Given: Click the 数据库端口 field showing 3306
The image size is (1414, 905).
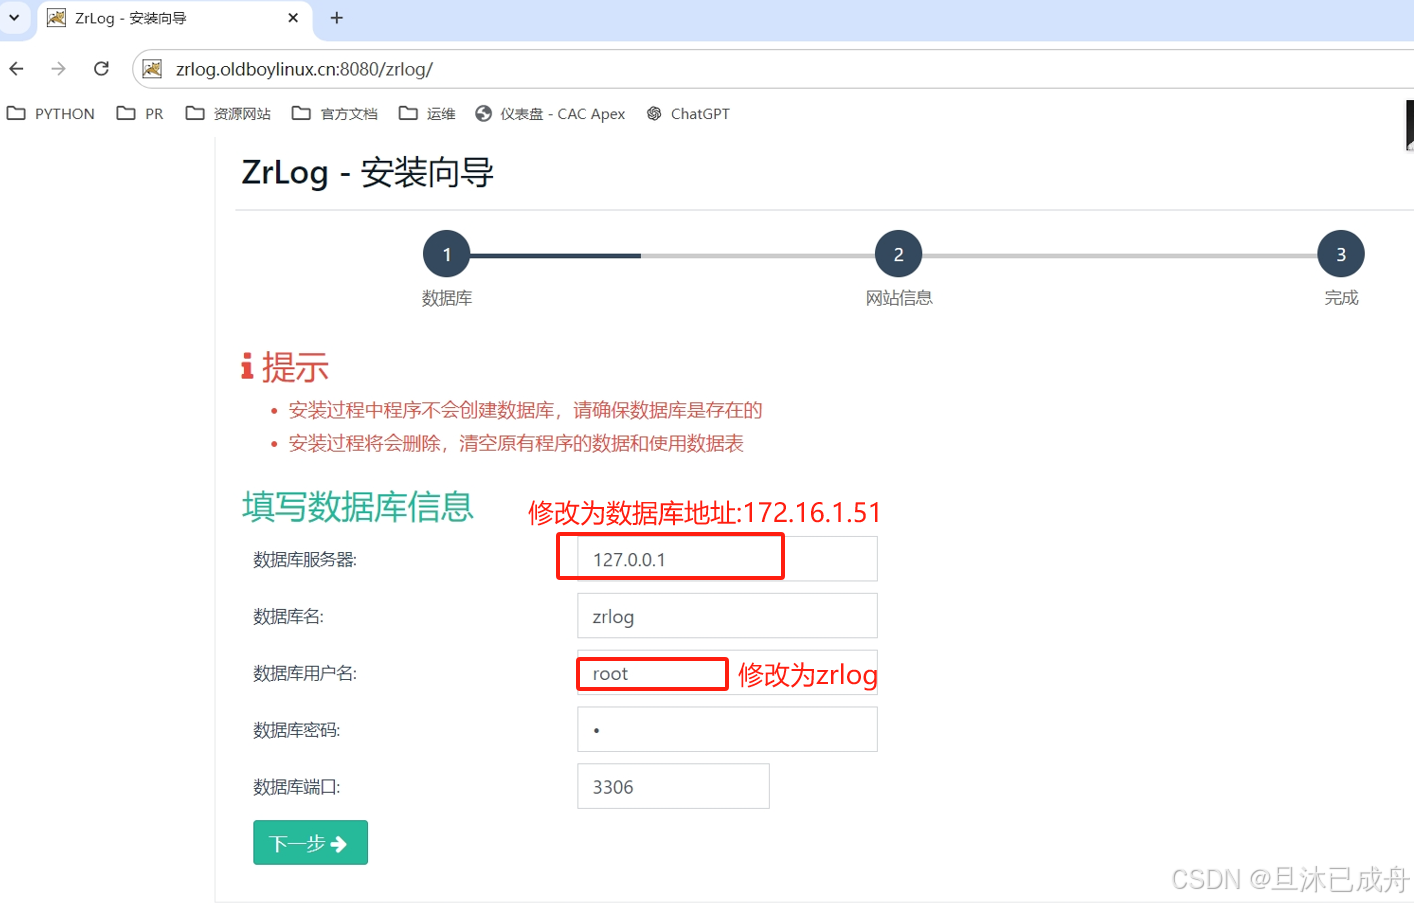Looking at the screenshot, I should [673, 787].
